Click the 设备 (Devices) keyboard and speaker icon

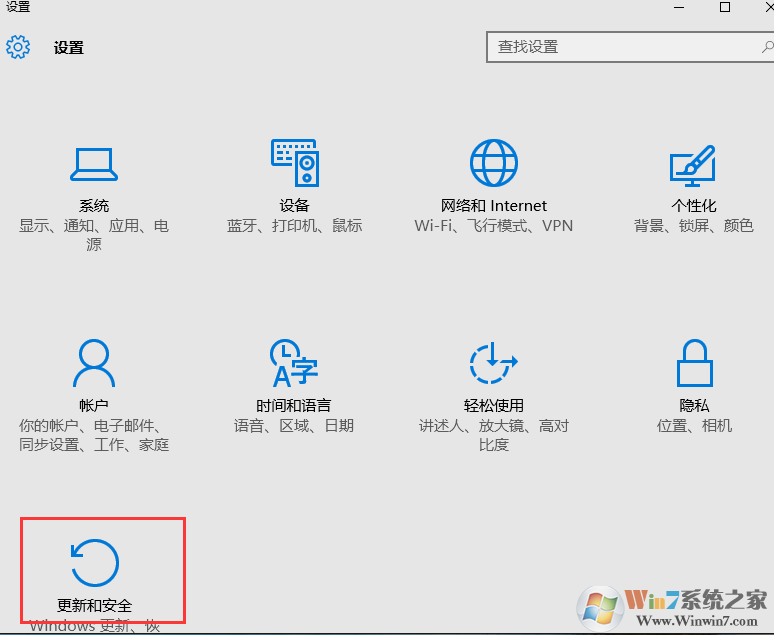click(294, 163)
